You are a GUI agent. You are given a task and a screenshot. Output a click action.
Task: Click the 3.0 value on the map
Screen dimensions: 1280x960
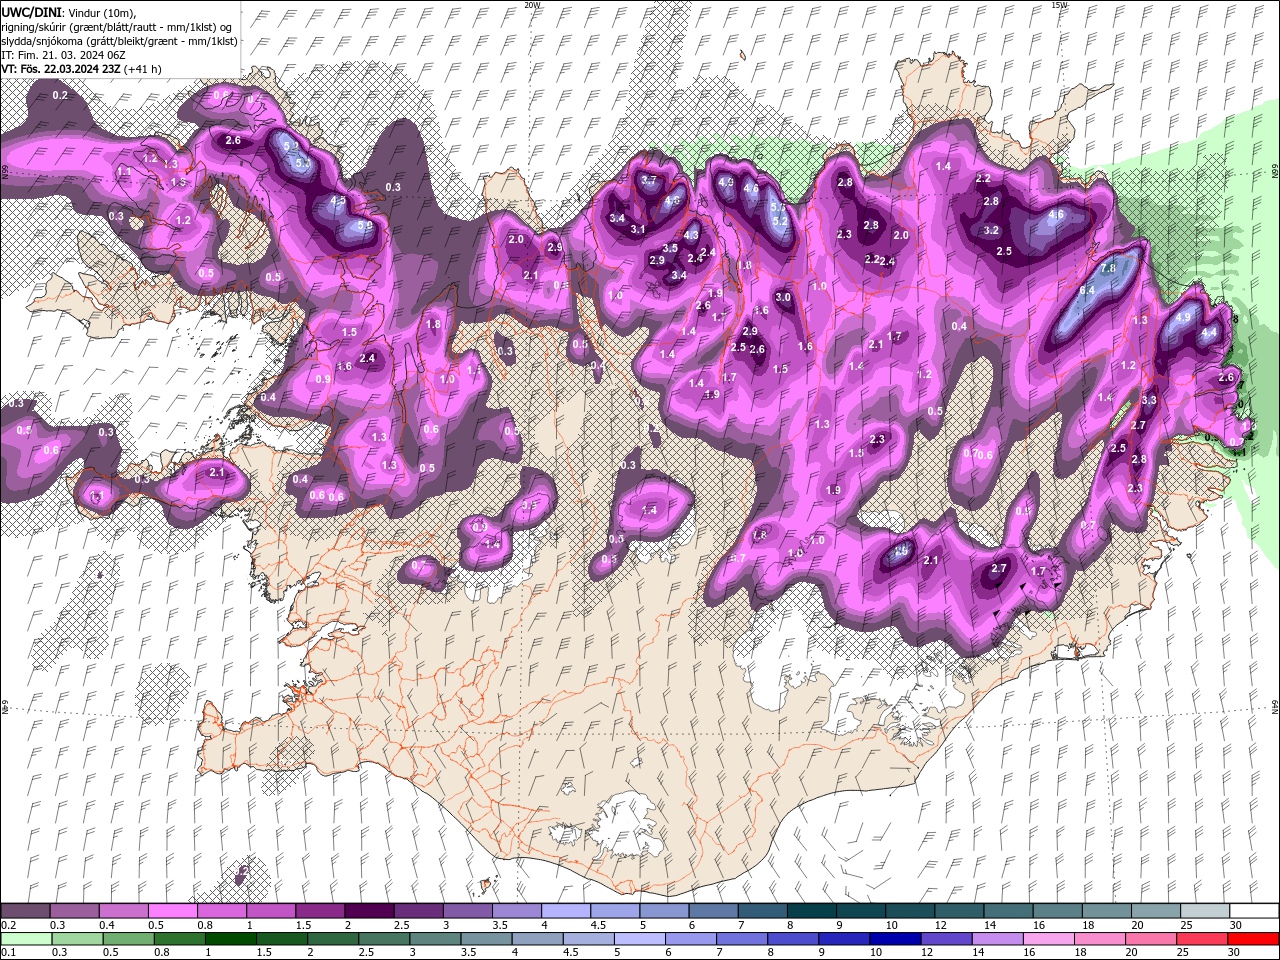click(783, 297)
